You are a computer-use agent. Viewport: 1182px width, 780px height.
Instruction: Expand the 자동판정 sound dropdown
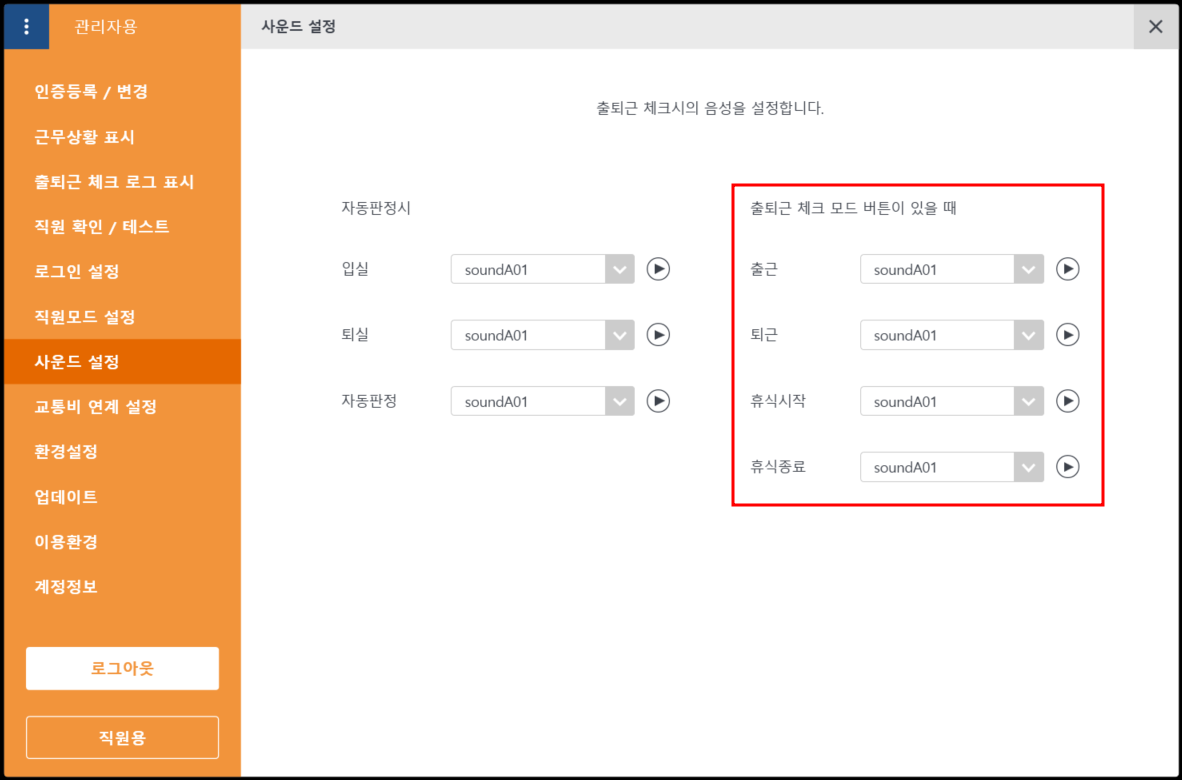(x=542, y=401)
